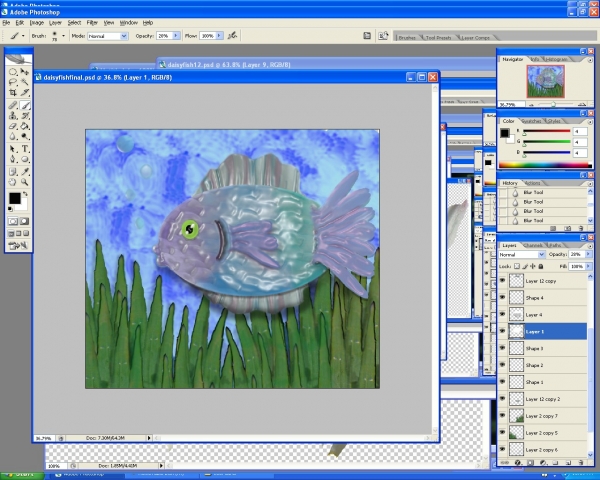The width and height of the screenshot is (600, 480).
Task: Select the Eyedropper tool
Action: [24, 172]
